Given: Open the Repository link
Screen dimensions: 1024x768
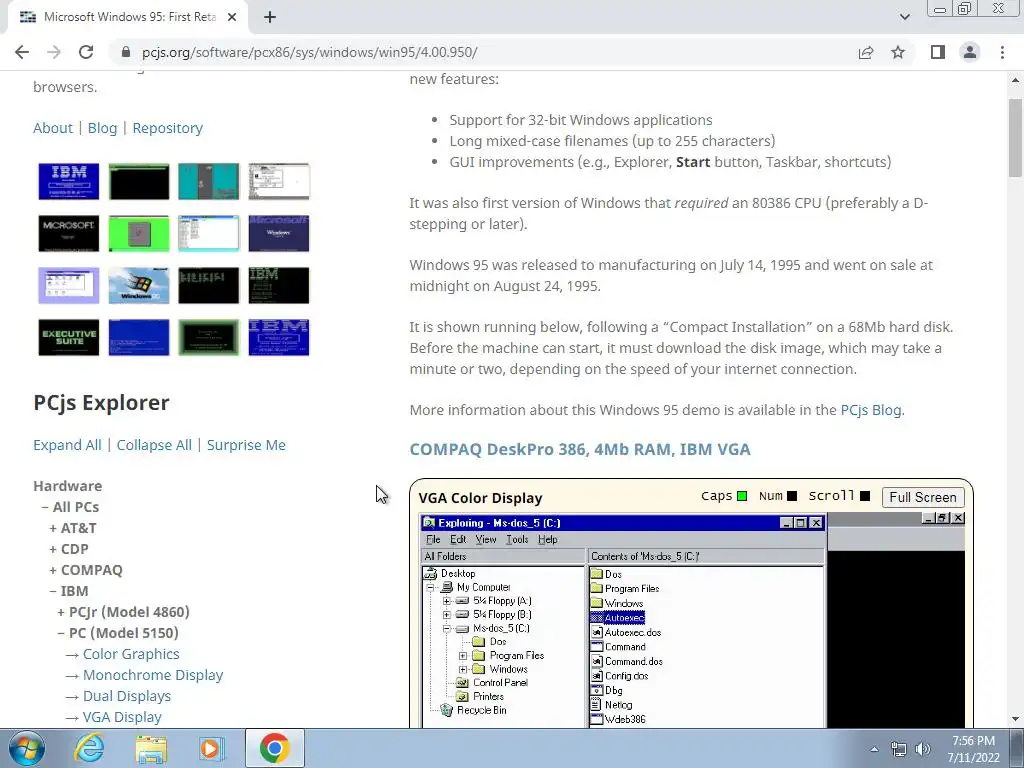Looking at the screenshot, I should pos(167,128).
